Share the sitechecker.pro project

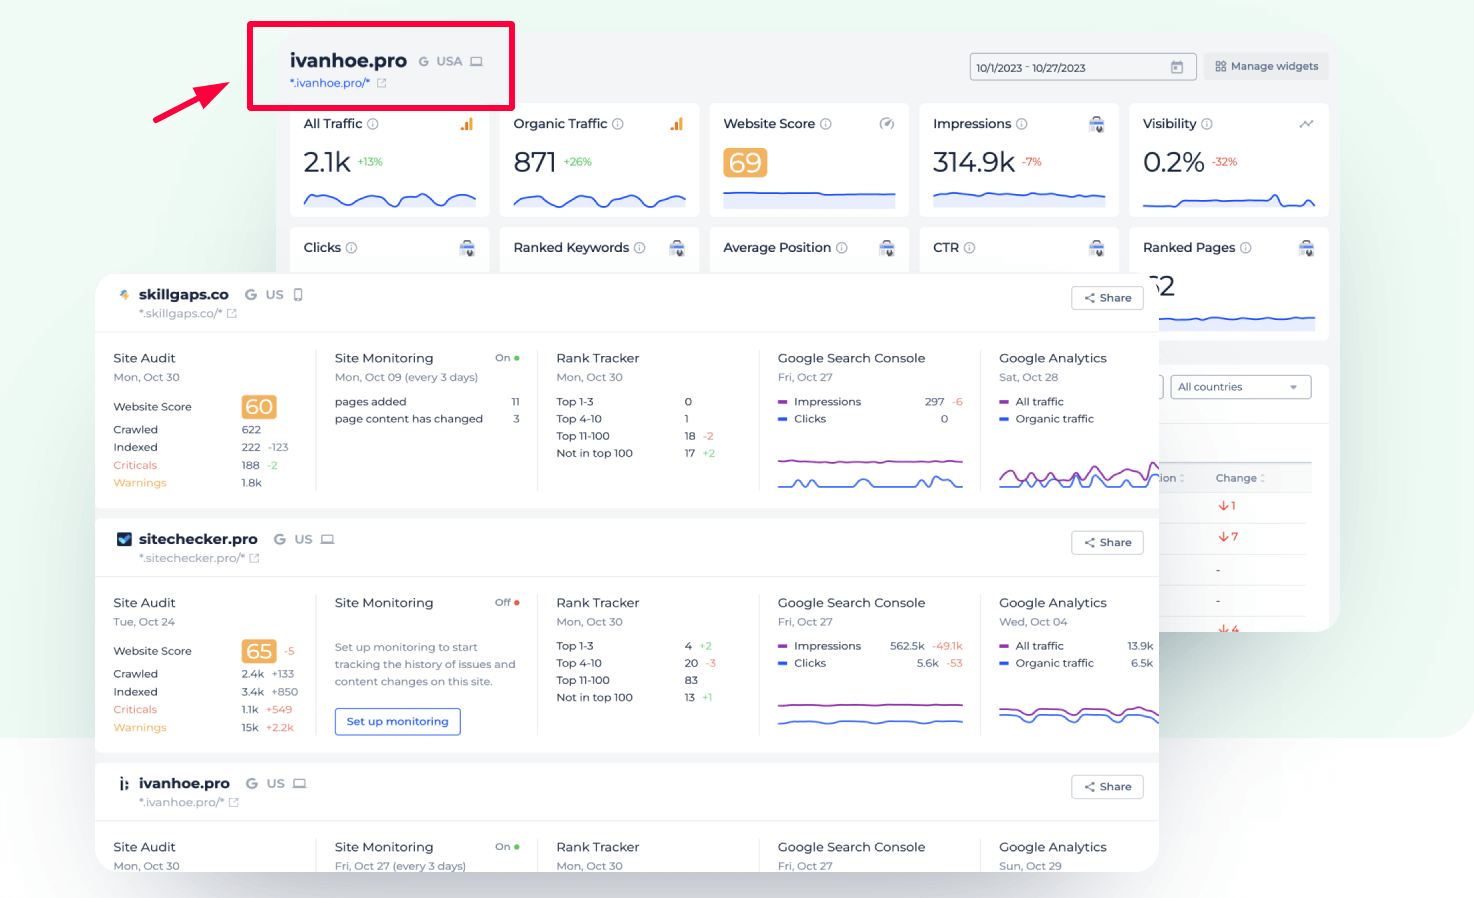[x=1107, y=543]
